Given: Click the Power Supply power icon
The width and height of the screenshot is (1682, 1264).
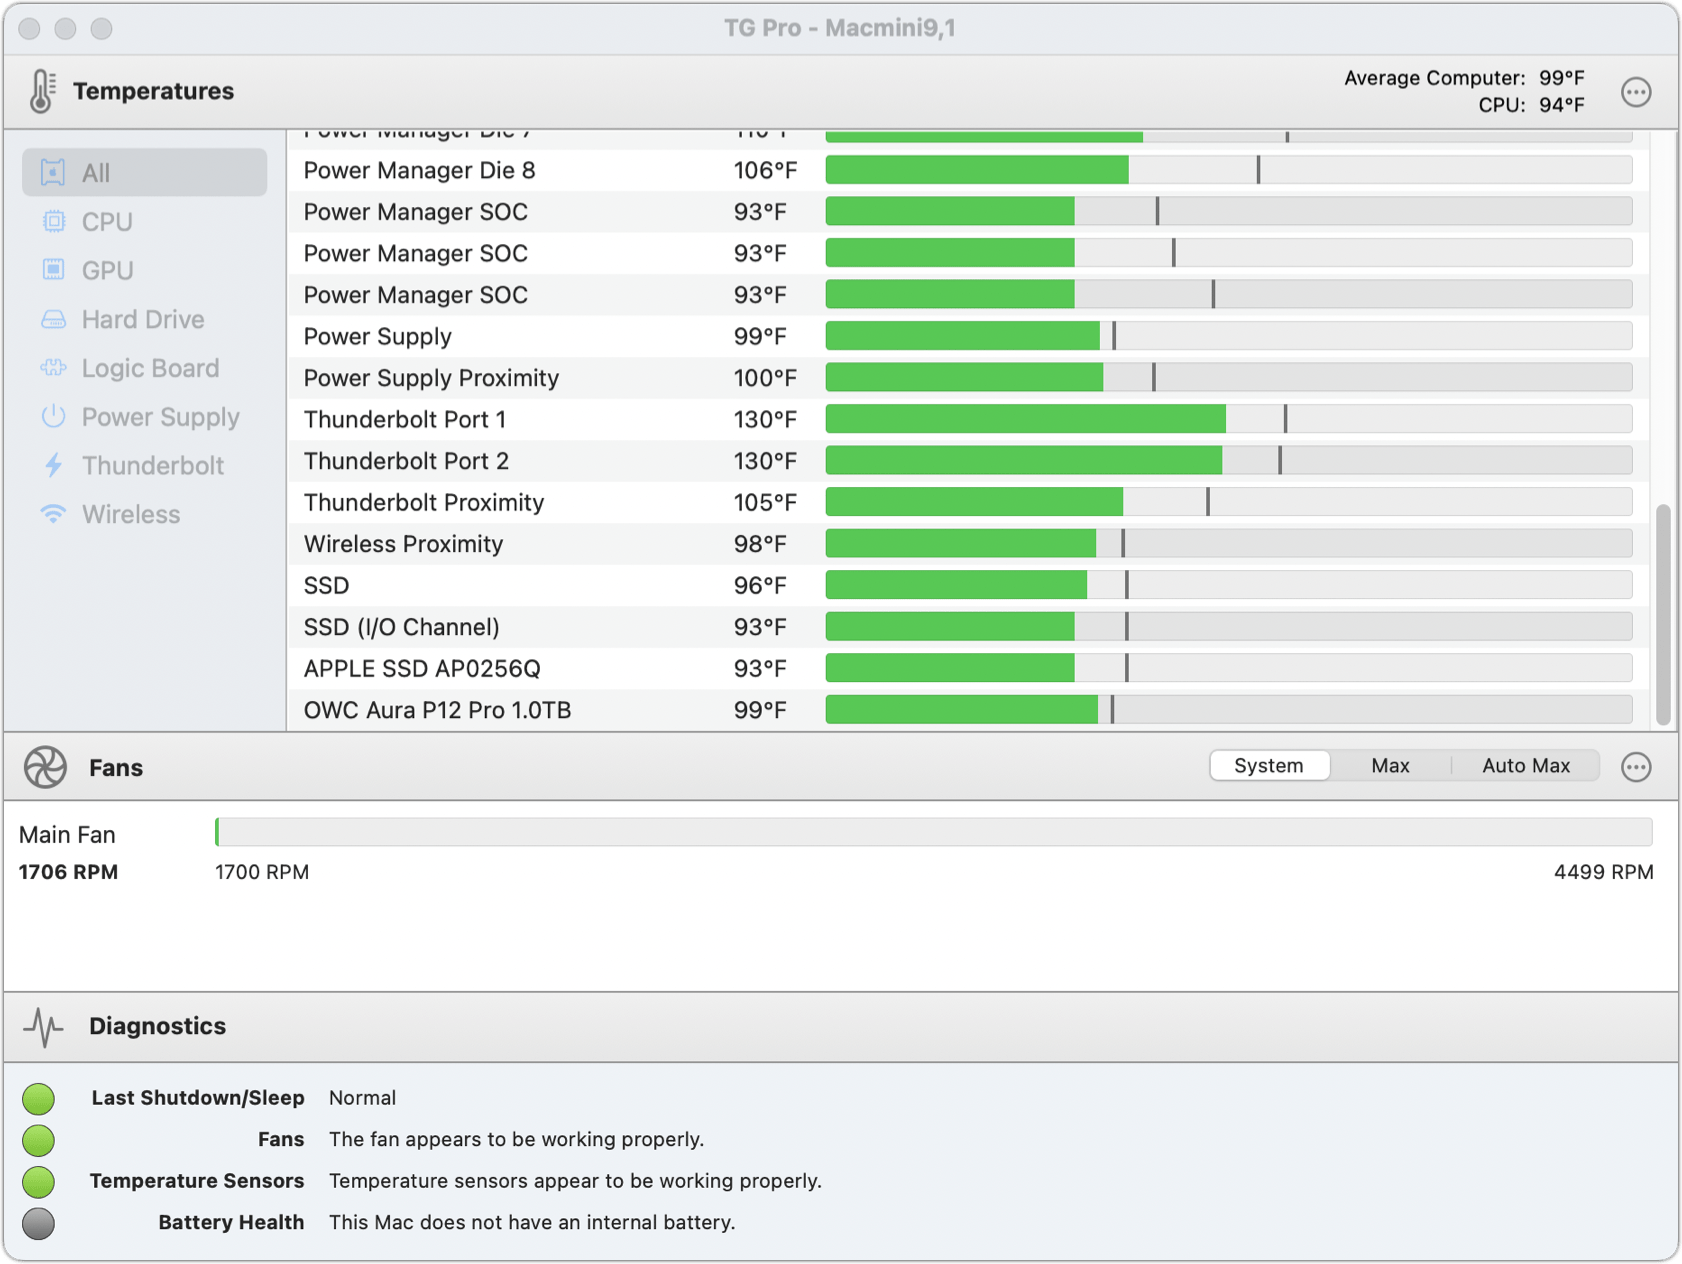Looking at the screenshot, I should (x=54, y=417).
